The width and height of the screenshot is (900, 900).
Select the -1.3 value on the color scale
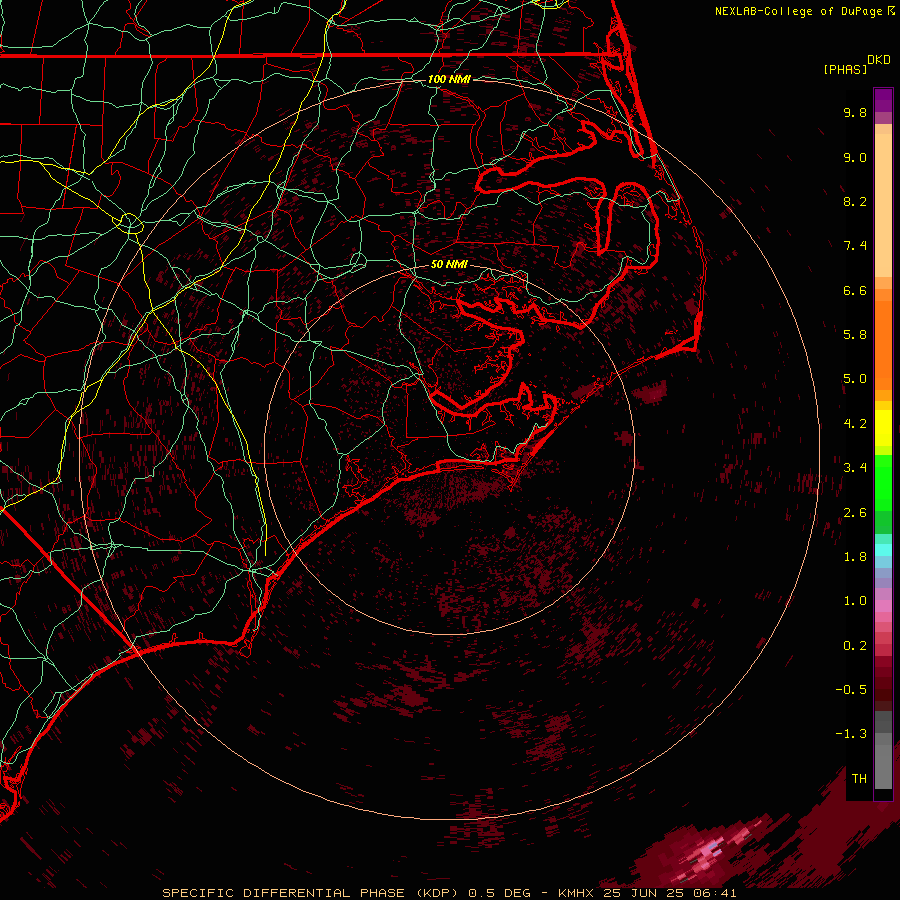pos(851,734)
